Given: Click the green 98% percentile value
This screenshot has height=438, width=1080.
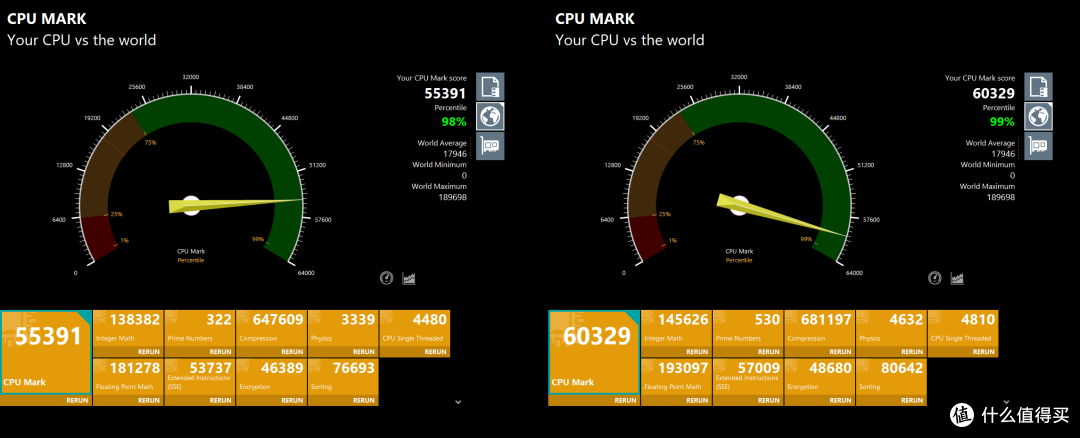Looking at the screenshot, I should click(x=454, y=122).
